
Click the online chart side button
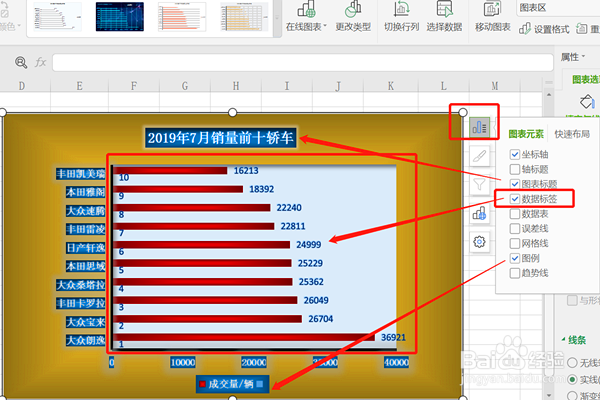pos(479,213)
